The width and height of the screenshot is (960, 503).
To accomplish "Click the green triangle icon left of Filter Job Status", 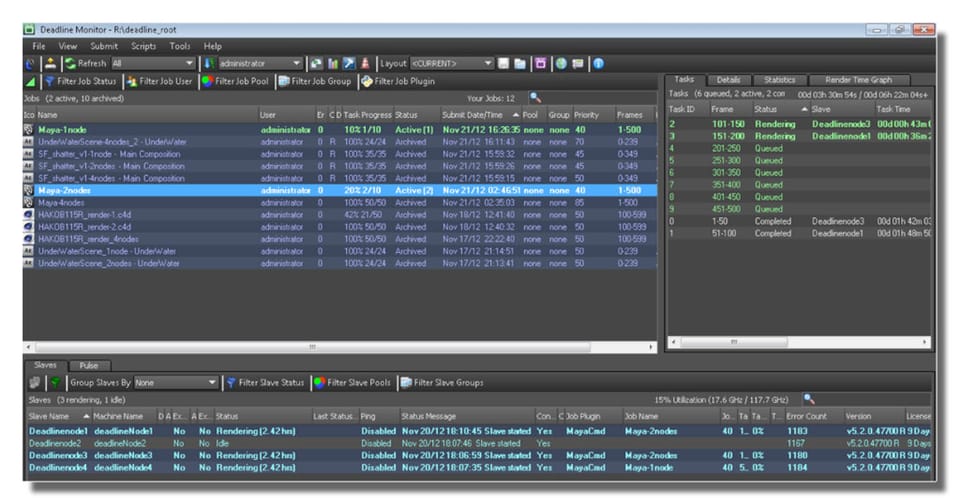I will (31, 81).
